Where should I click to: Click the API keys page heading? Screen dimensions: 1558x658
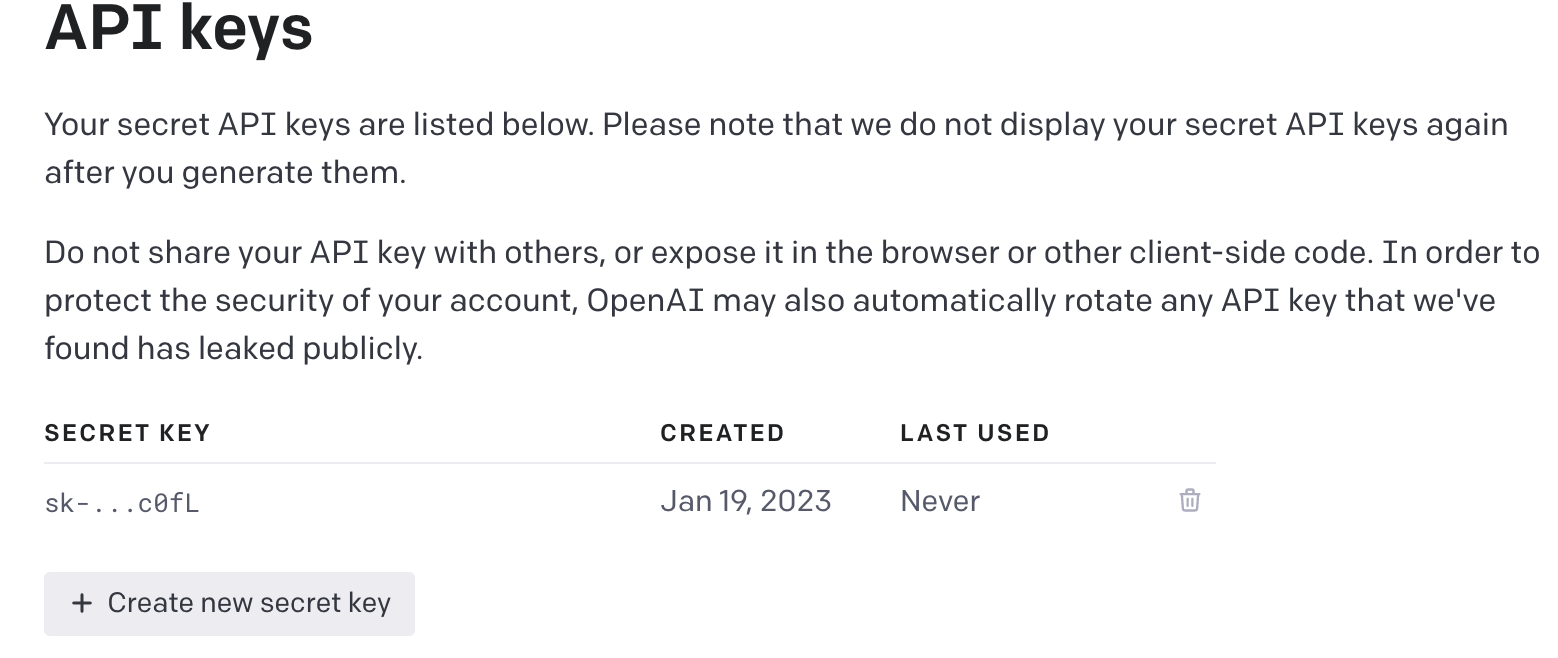pyautogui.click(x=178, y=28)
